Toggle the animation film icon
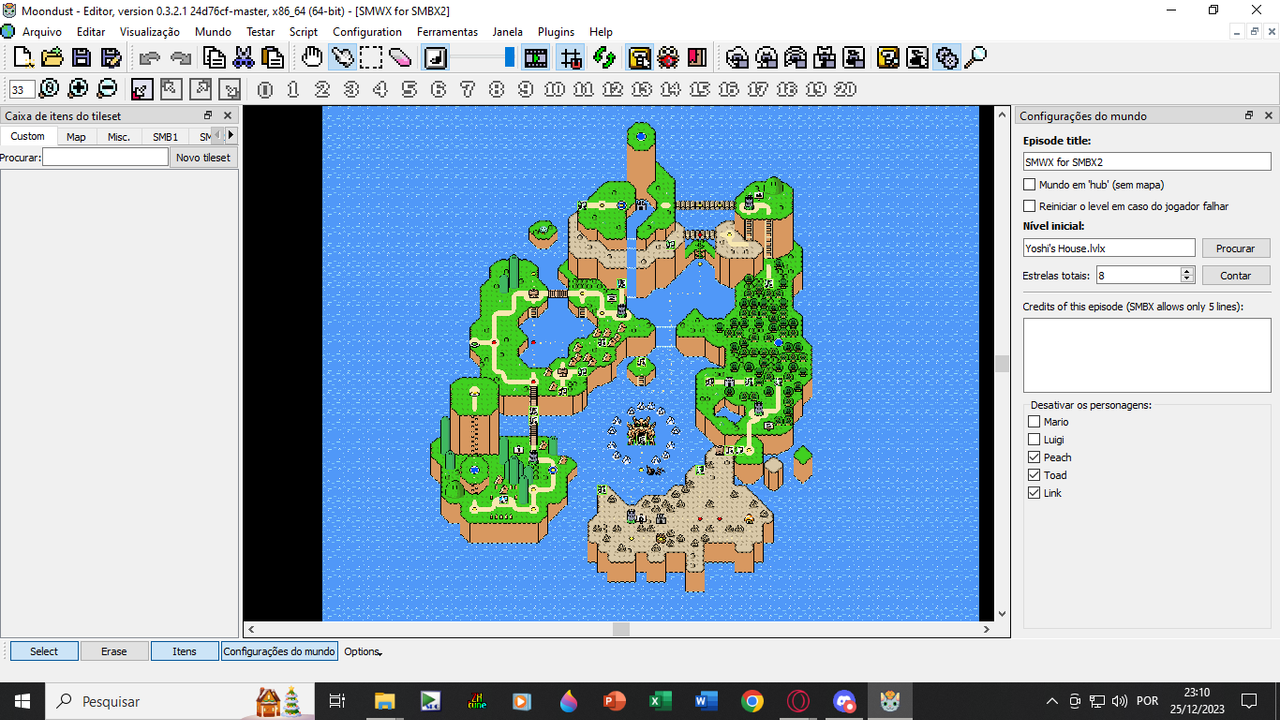Screen dimensions: 1280x720 [536, 57]
